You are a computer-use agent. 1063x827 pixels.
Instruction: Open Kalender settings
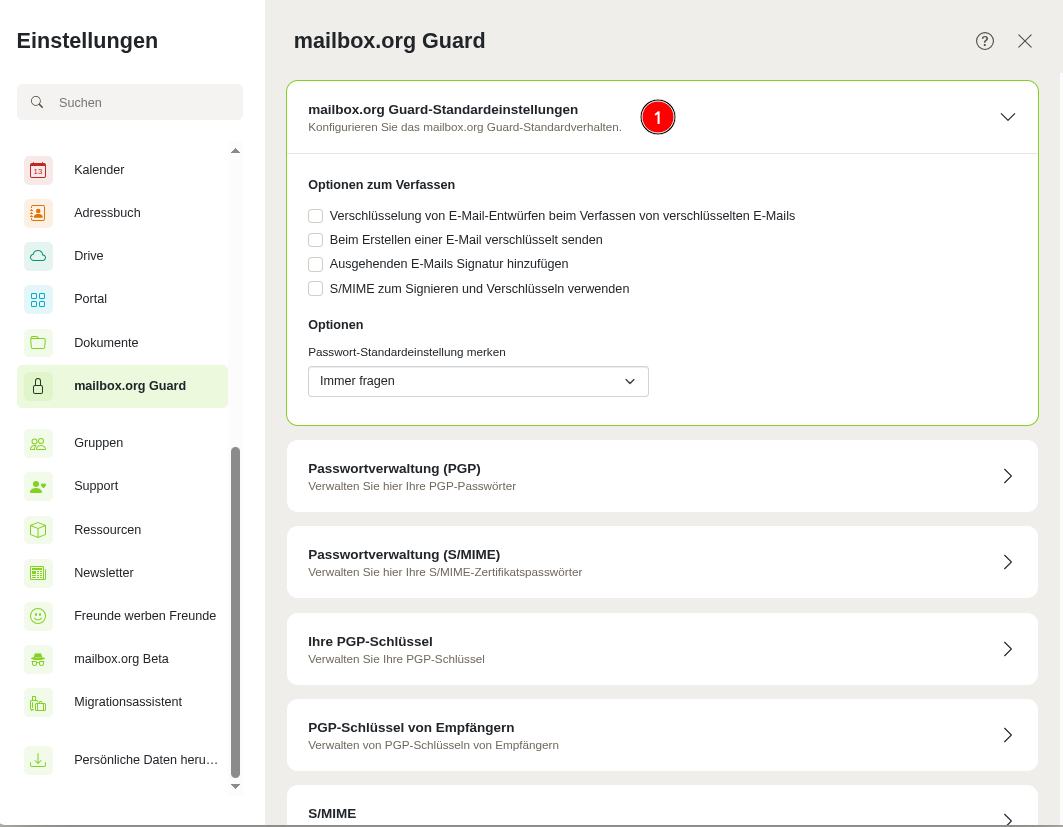122,170
